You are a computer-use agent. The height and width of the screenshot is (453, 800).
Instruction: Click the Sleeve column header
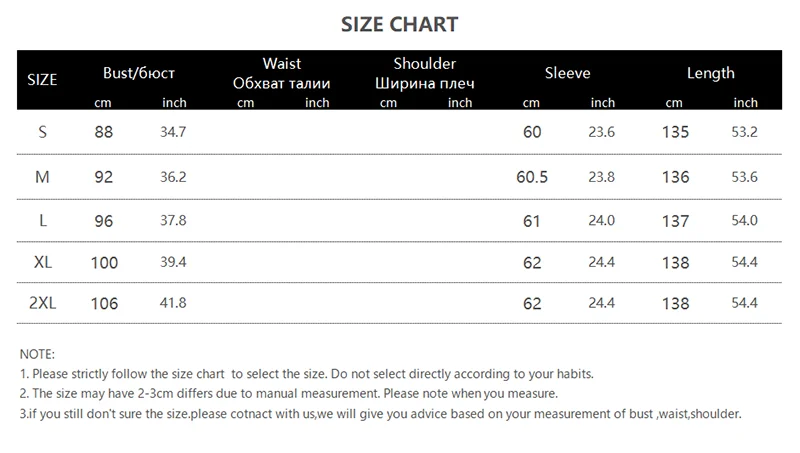point(567,73)
